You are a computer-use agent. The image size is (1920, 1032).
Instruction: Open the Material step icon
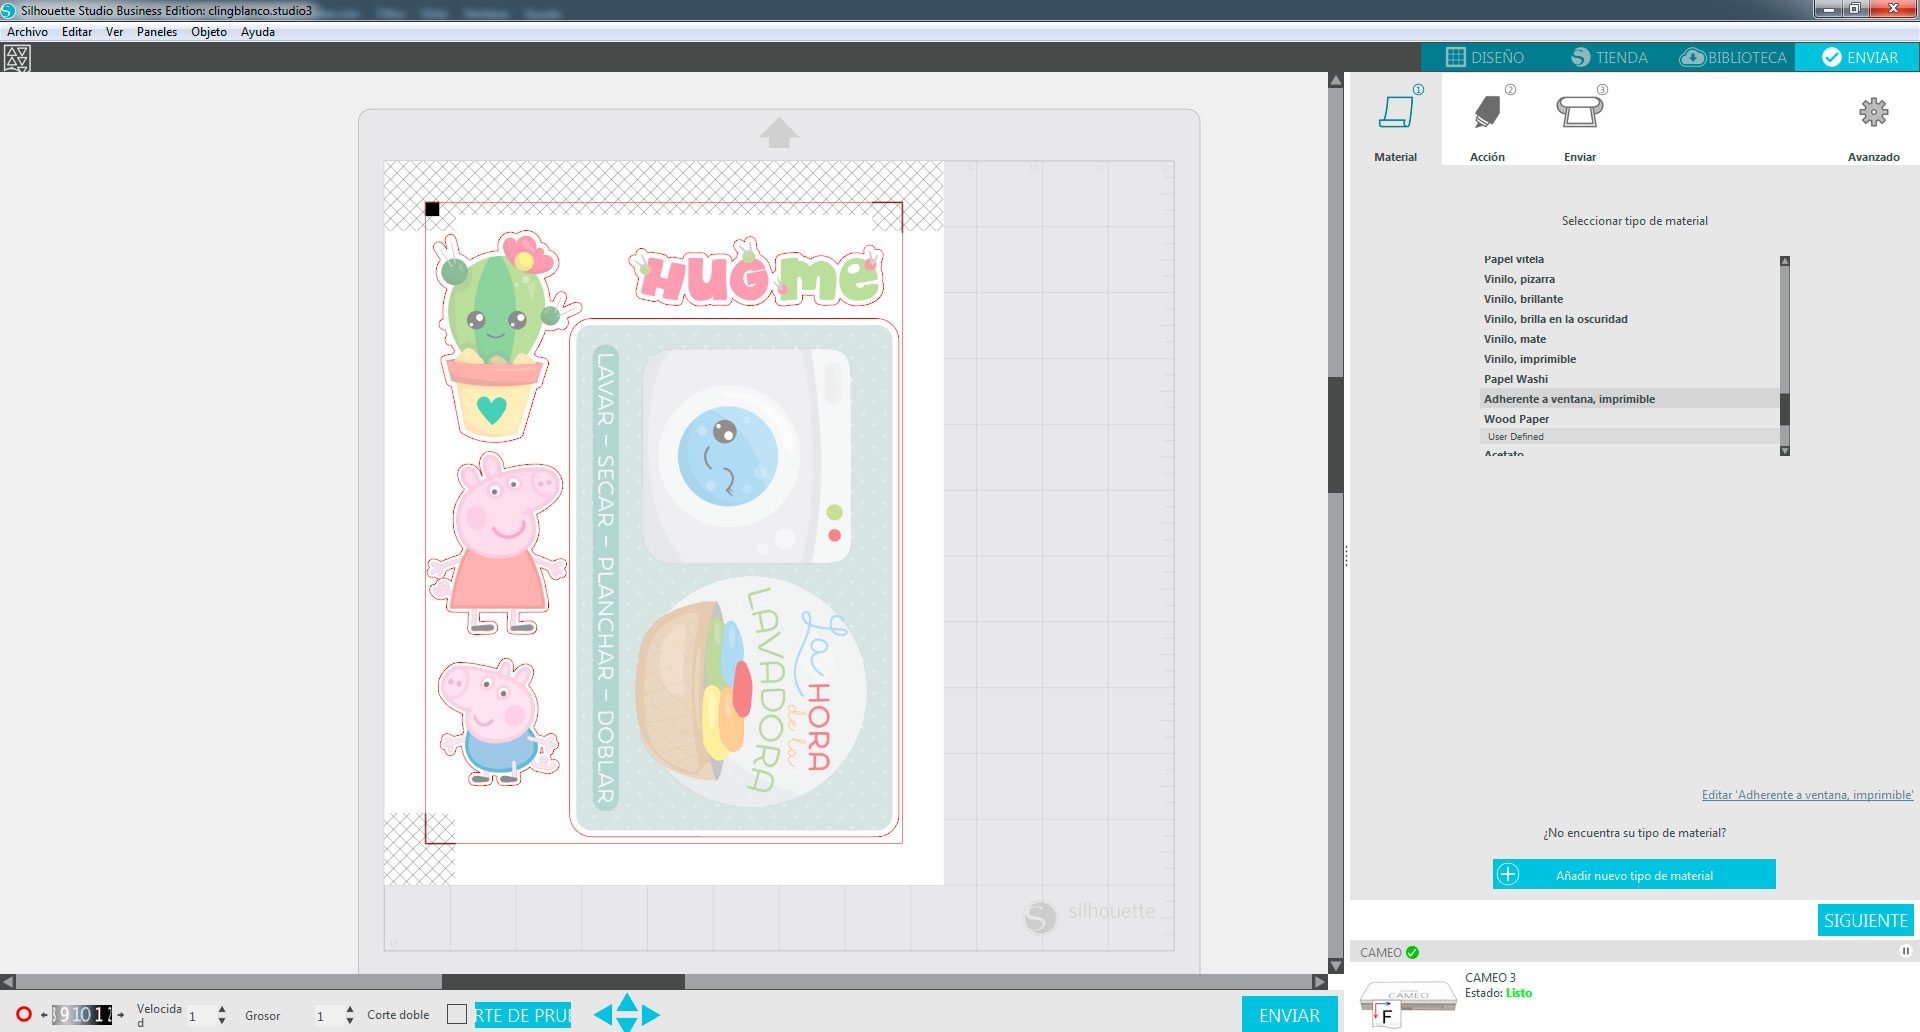tap(1396, 112)
